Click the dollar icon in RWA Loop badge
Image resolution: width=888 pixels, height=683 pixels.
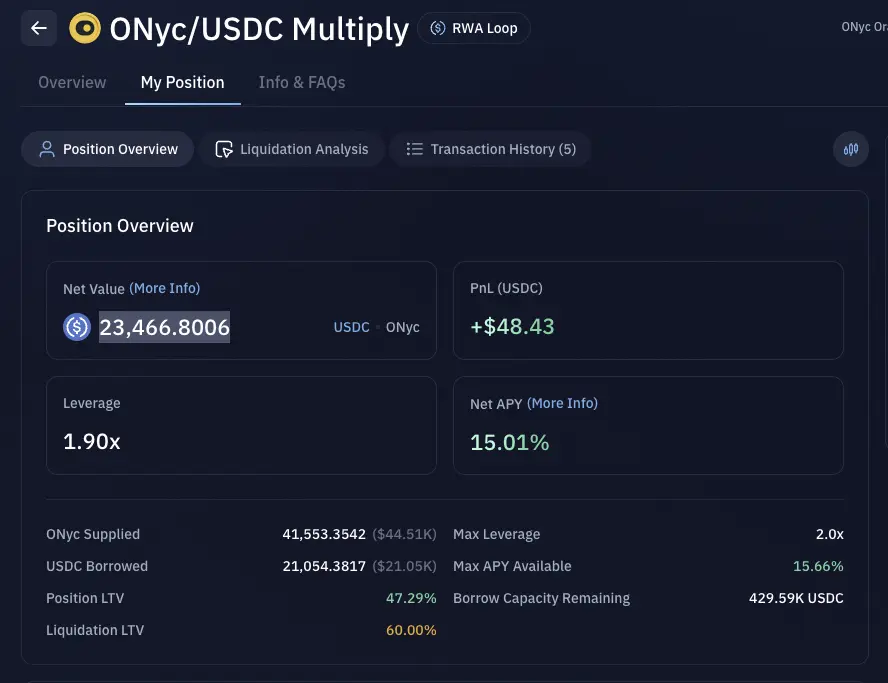(438, 28)
